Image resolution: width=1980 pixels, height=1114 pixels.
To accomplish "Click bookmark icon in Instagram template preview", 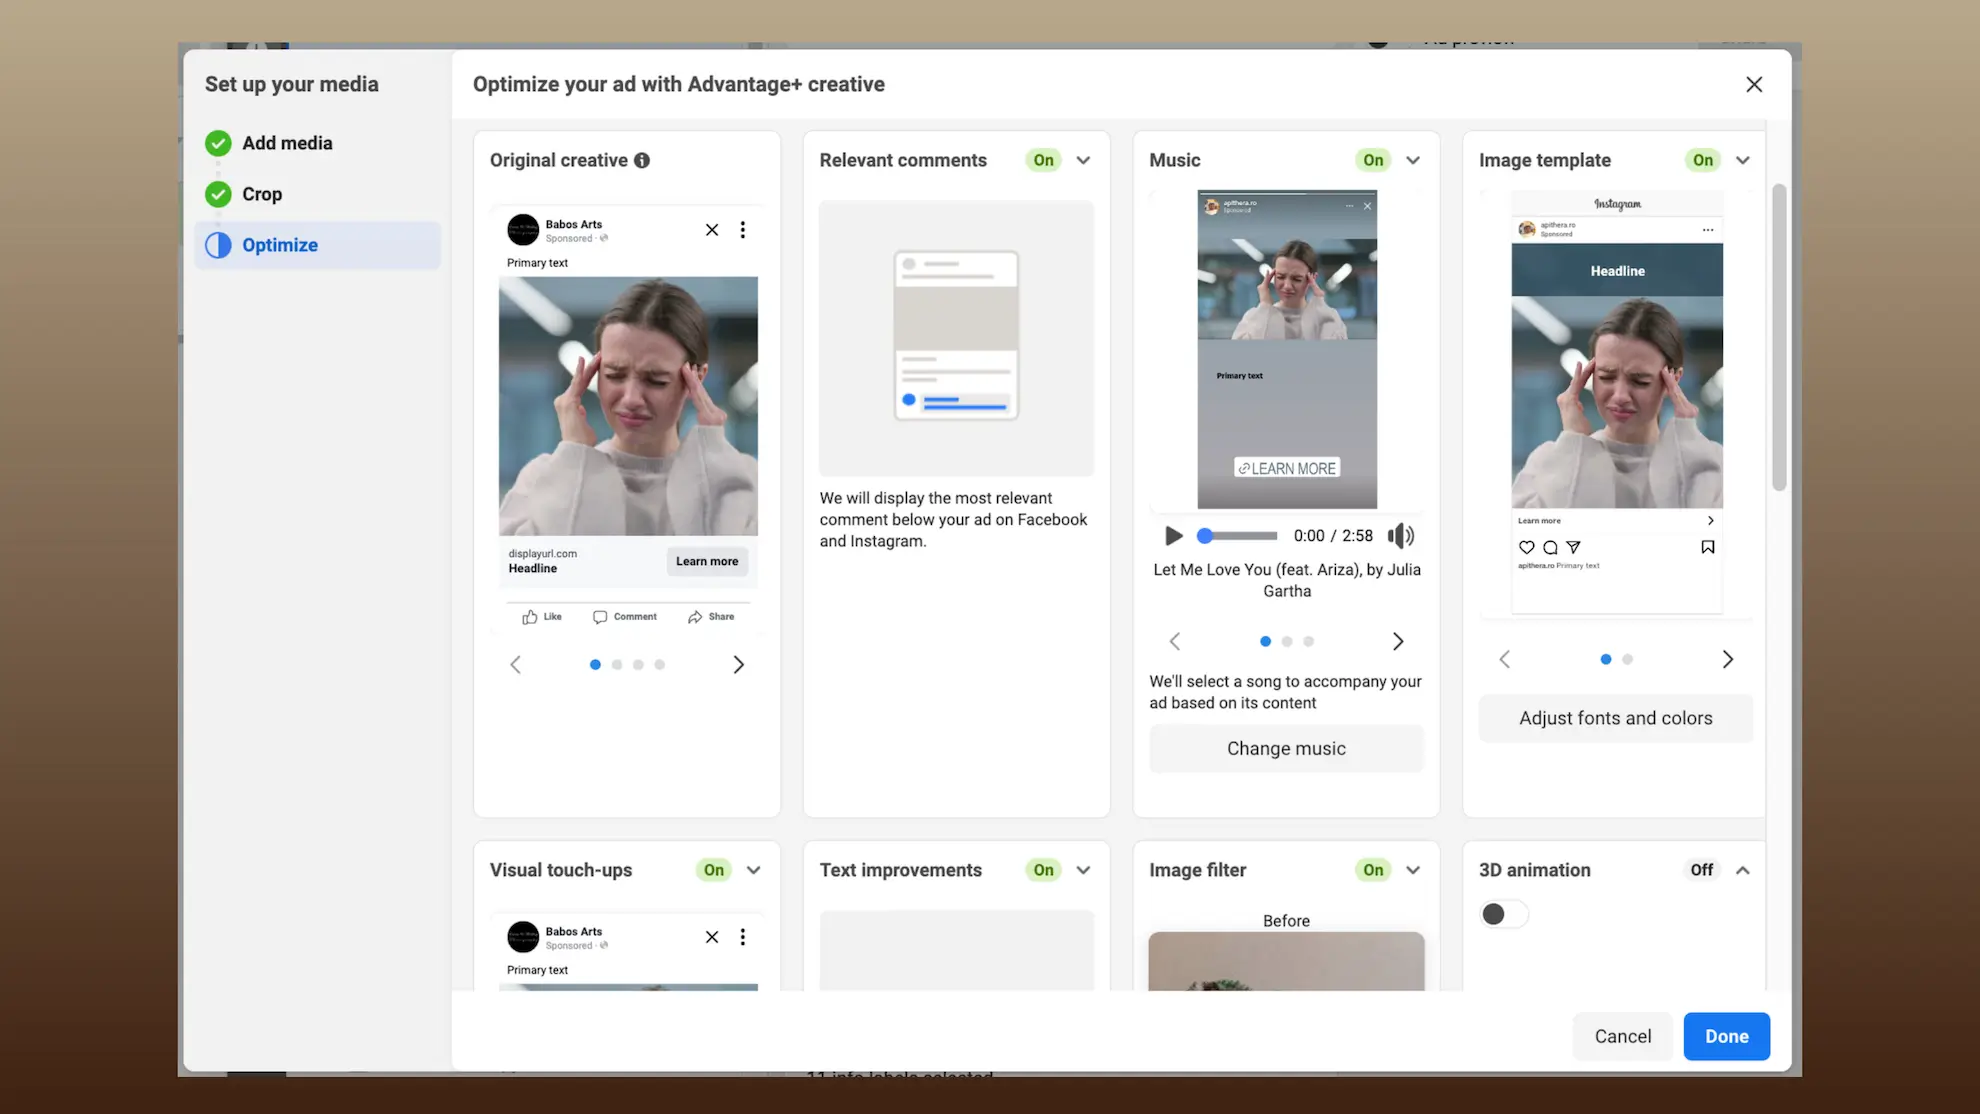I will (1708, 547).
